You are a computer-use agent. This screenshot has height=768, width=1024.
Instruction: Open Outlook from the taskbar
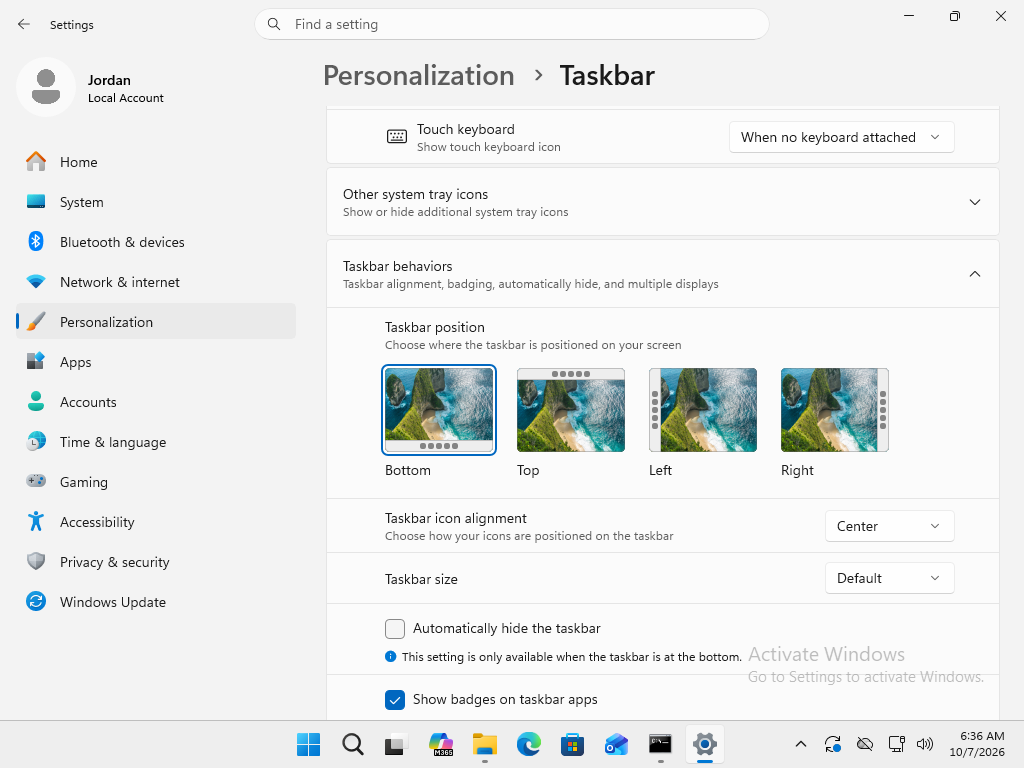[x=616, y=744]
